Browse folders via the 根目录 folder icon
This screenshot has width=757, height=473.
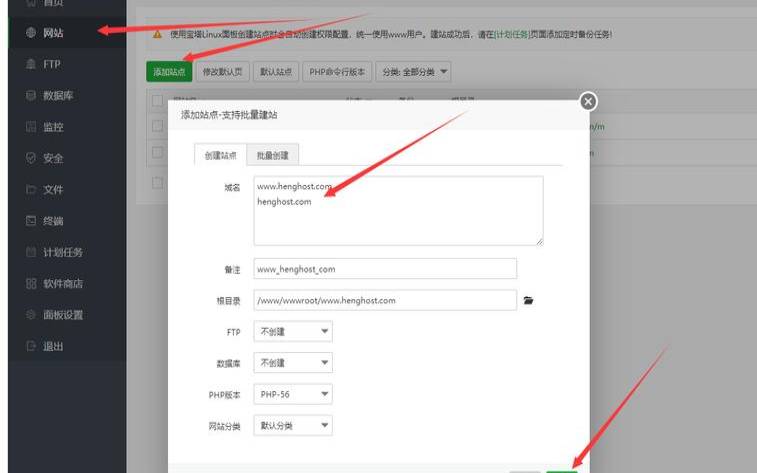(528, 300)
